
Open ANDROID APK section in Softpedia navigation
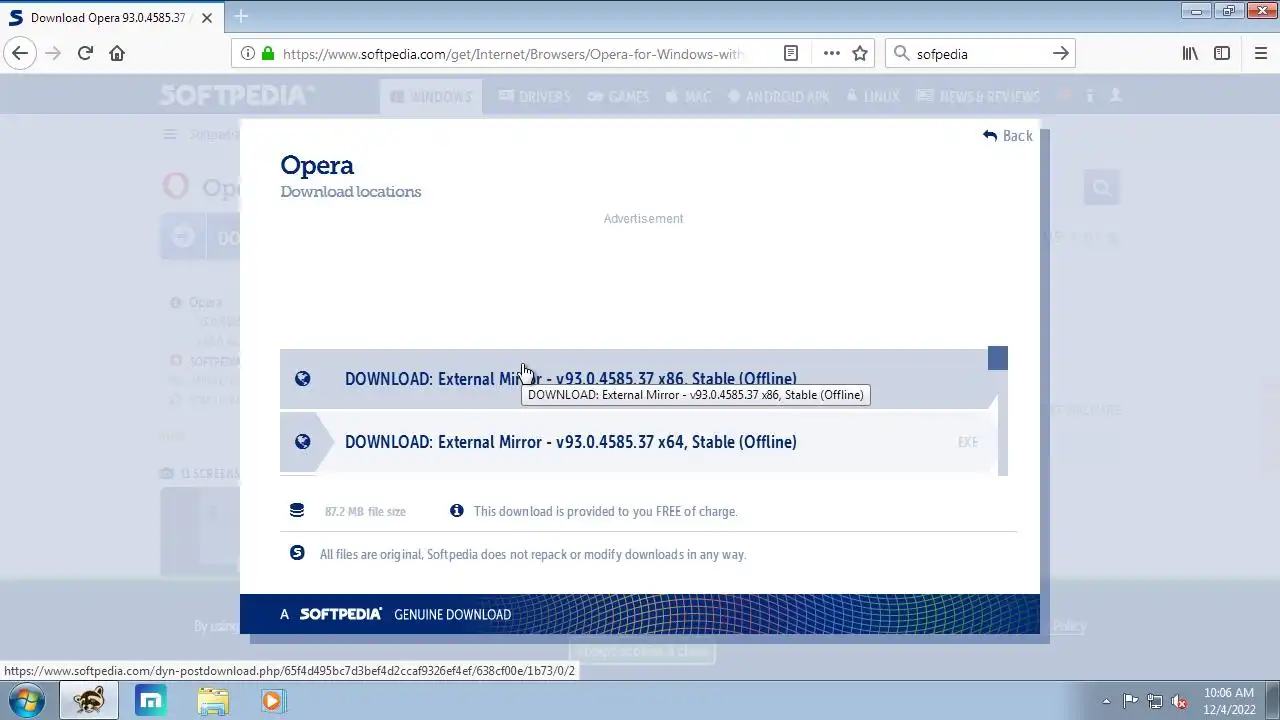(778, 97)
